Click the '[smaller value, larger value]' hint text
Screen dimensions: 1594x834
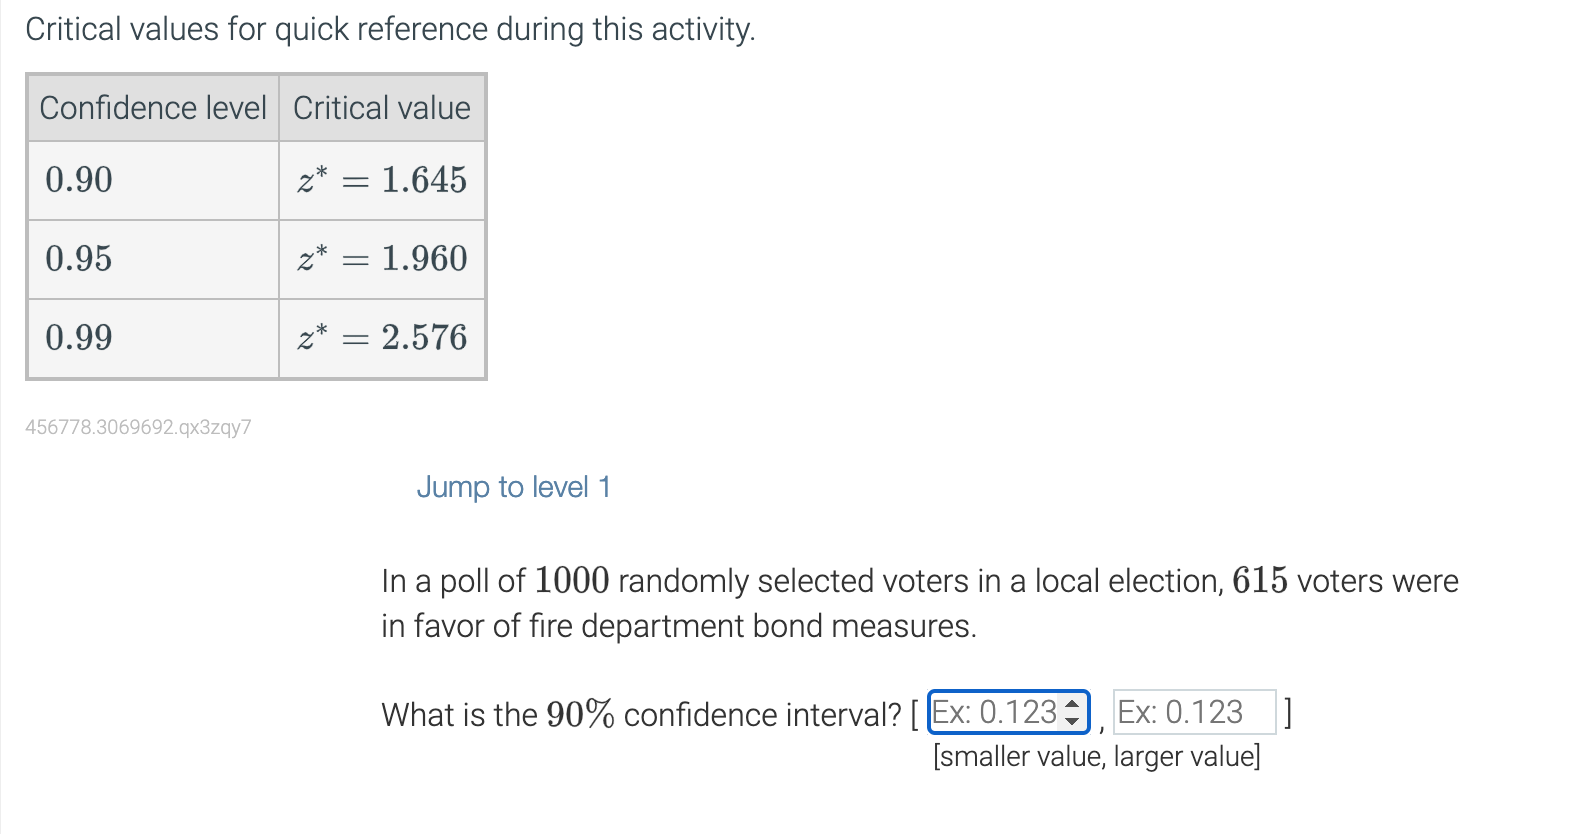pos(1096,756)
